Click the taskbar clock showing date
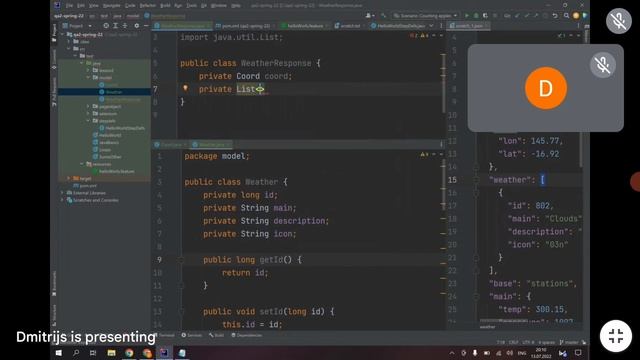 click(x=541, y=353)
